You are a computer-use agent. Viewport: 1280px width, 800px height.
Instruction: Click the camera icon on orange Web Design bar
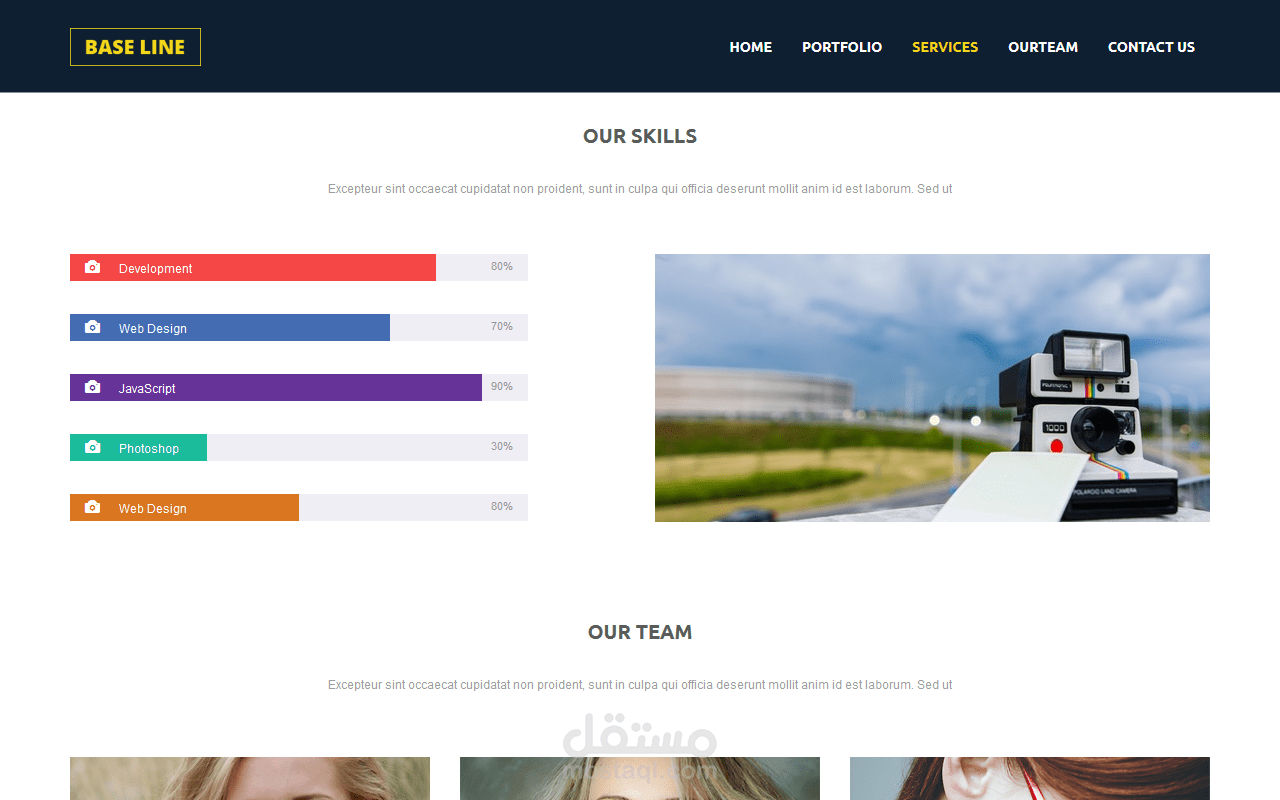point(93,507)
